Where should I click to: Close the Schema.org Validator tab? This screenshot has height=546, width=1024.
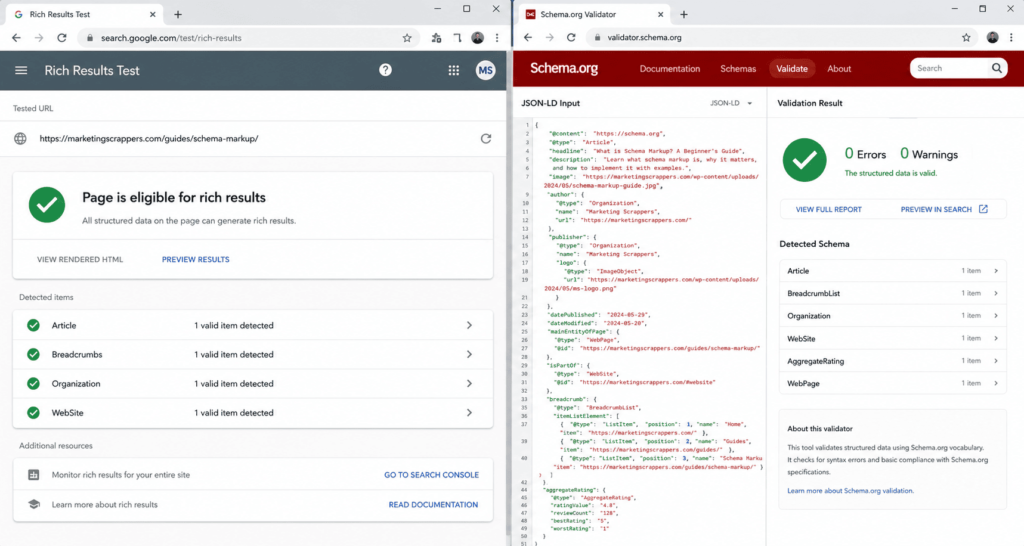point(660,14)
